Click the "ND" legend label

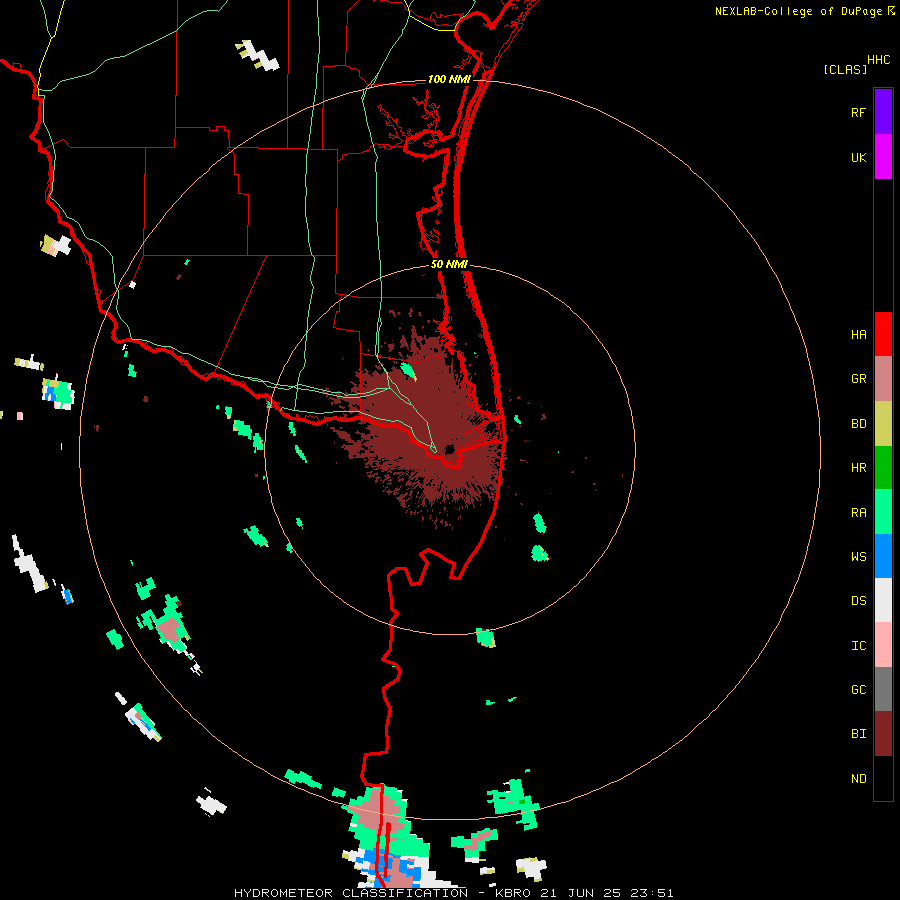(x=858, y=778)
